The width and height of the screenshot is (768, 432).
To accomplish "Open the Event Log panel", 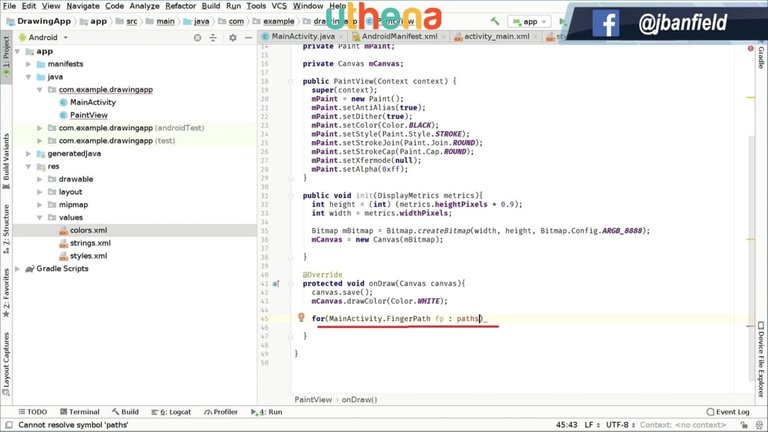I will 726,412.
